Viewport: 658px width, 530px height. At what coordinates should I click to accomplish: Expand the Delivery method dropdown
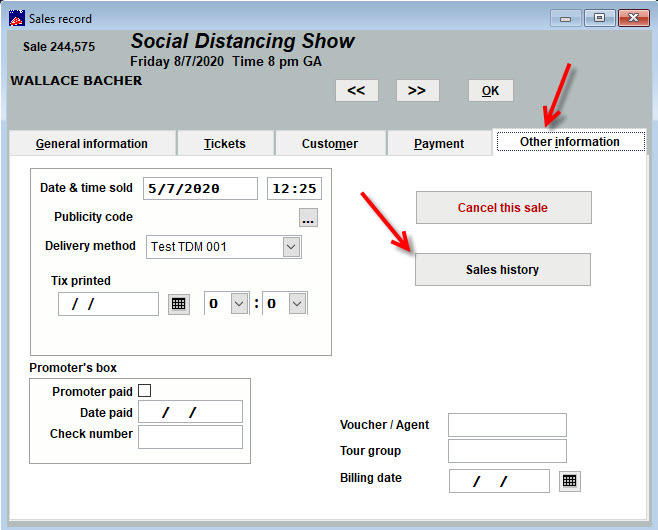(x=291, y=247)
